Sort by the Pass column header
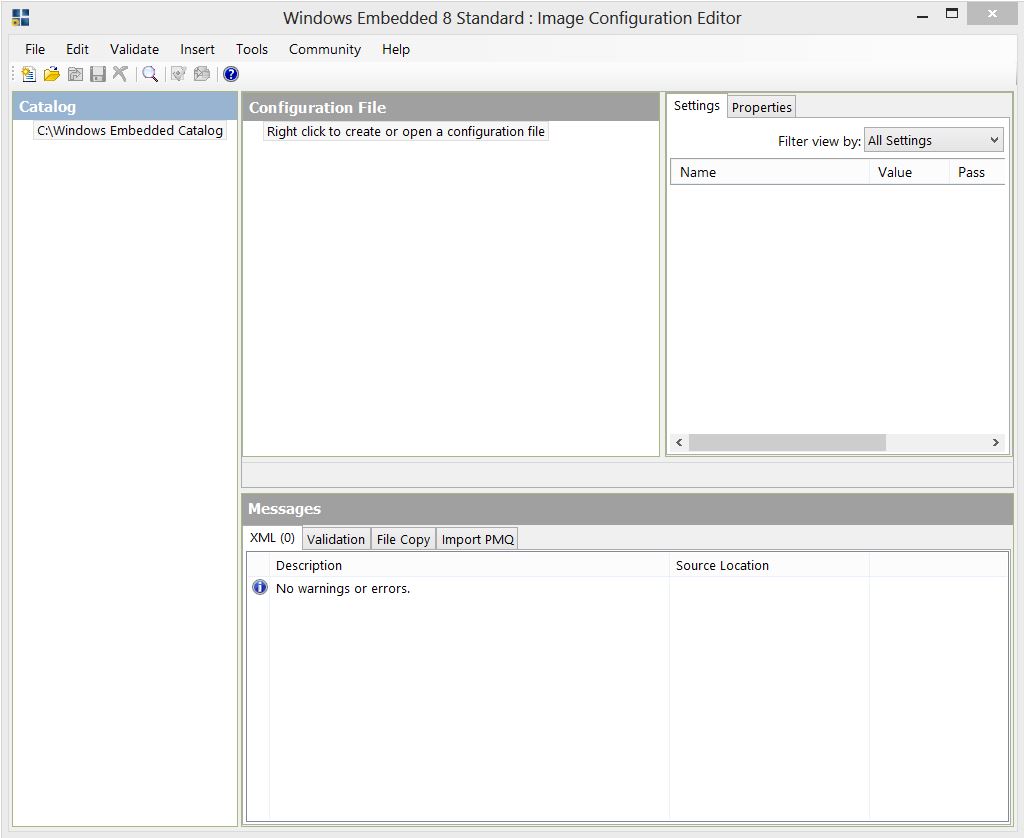 [977, 172]
